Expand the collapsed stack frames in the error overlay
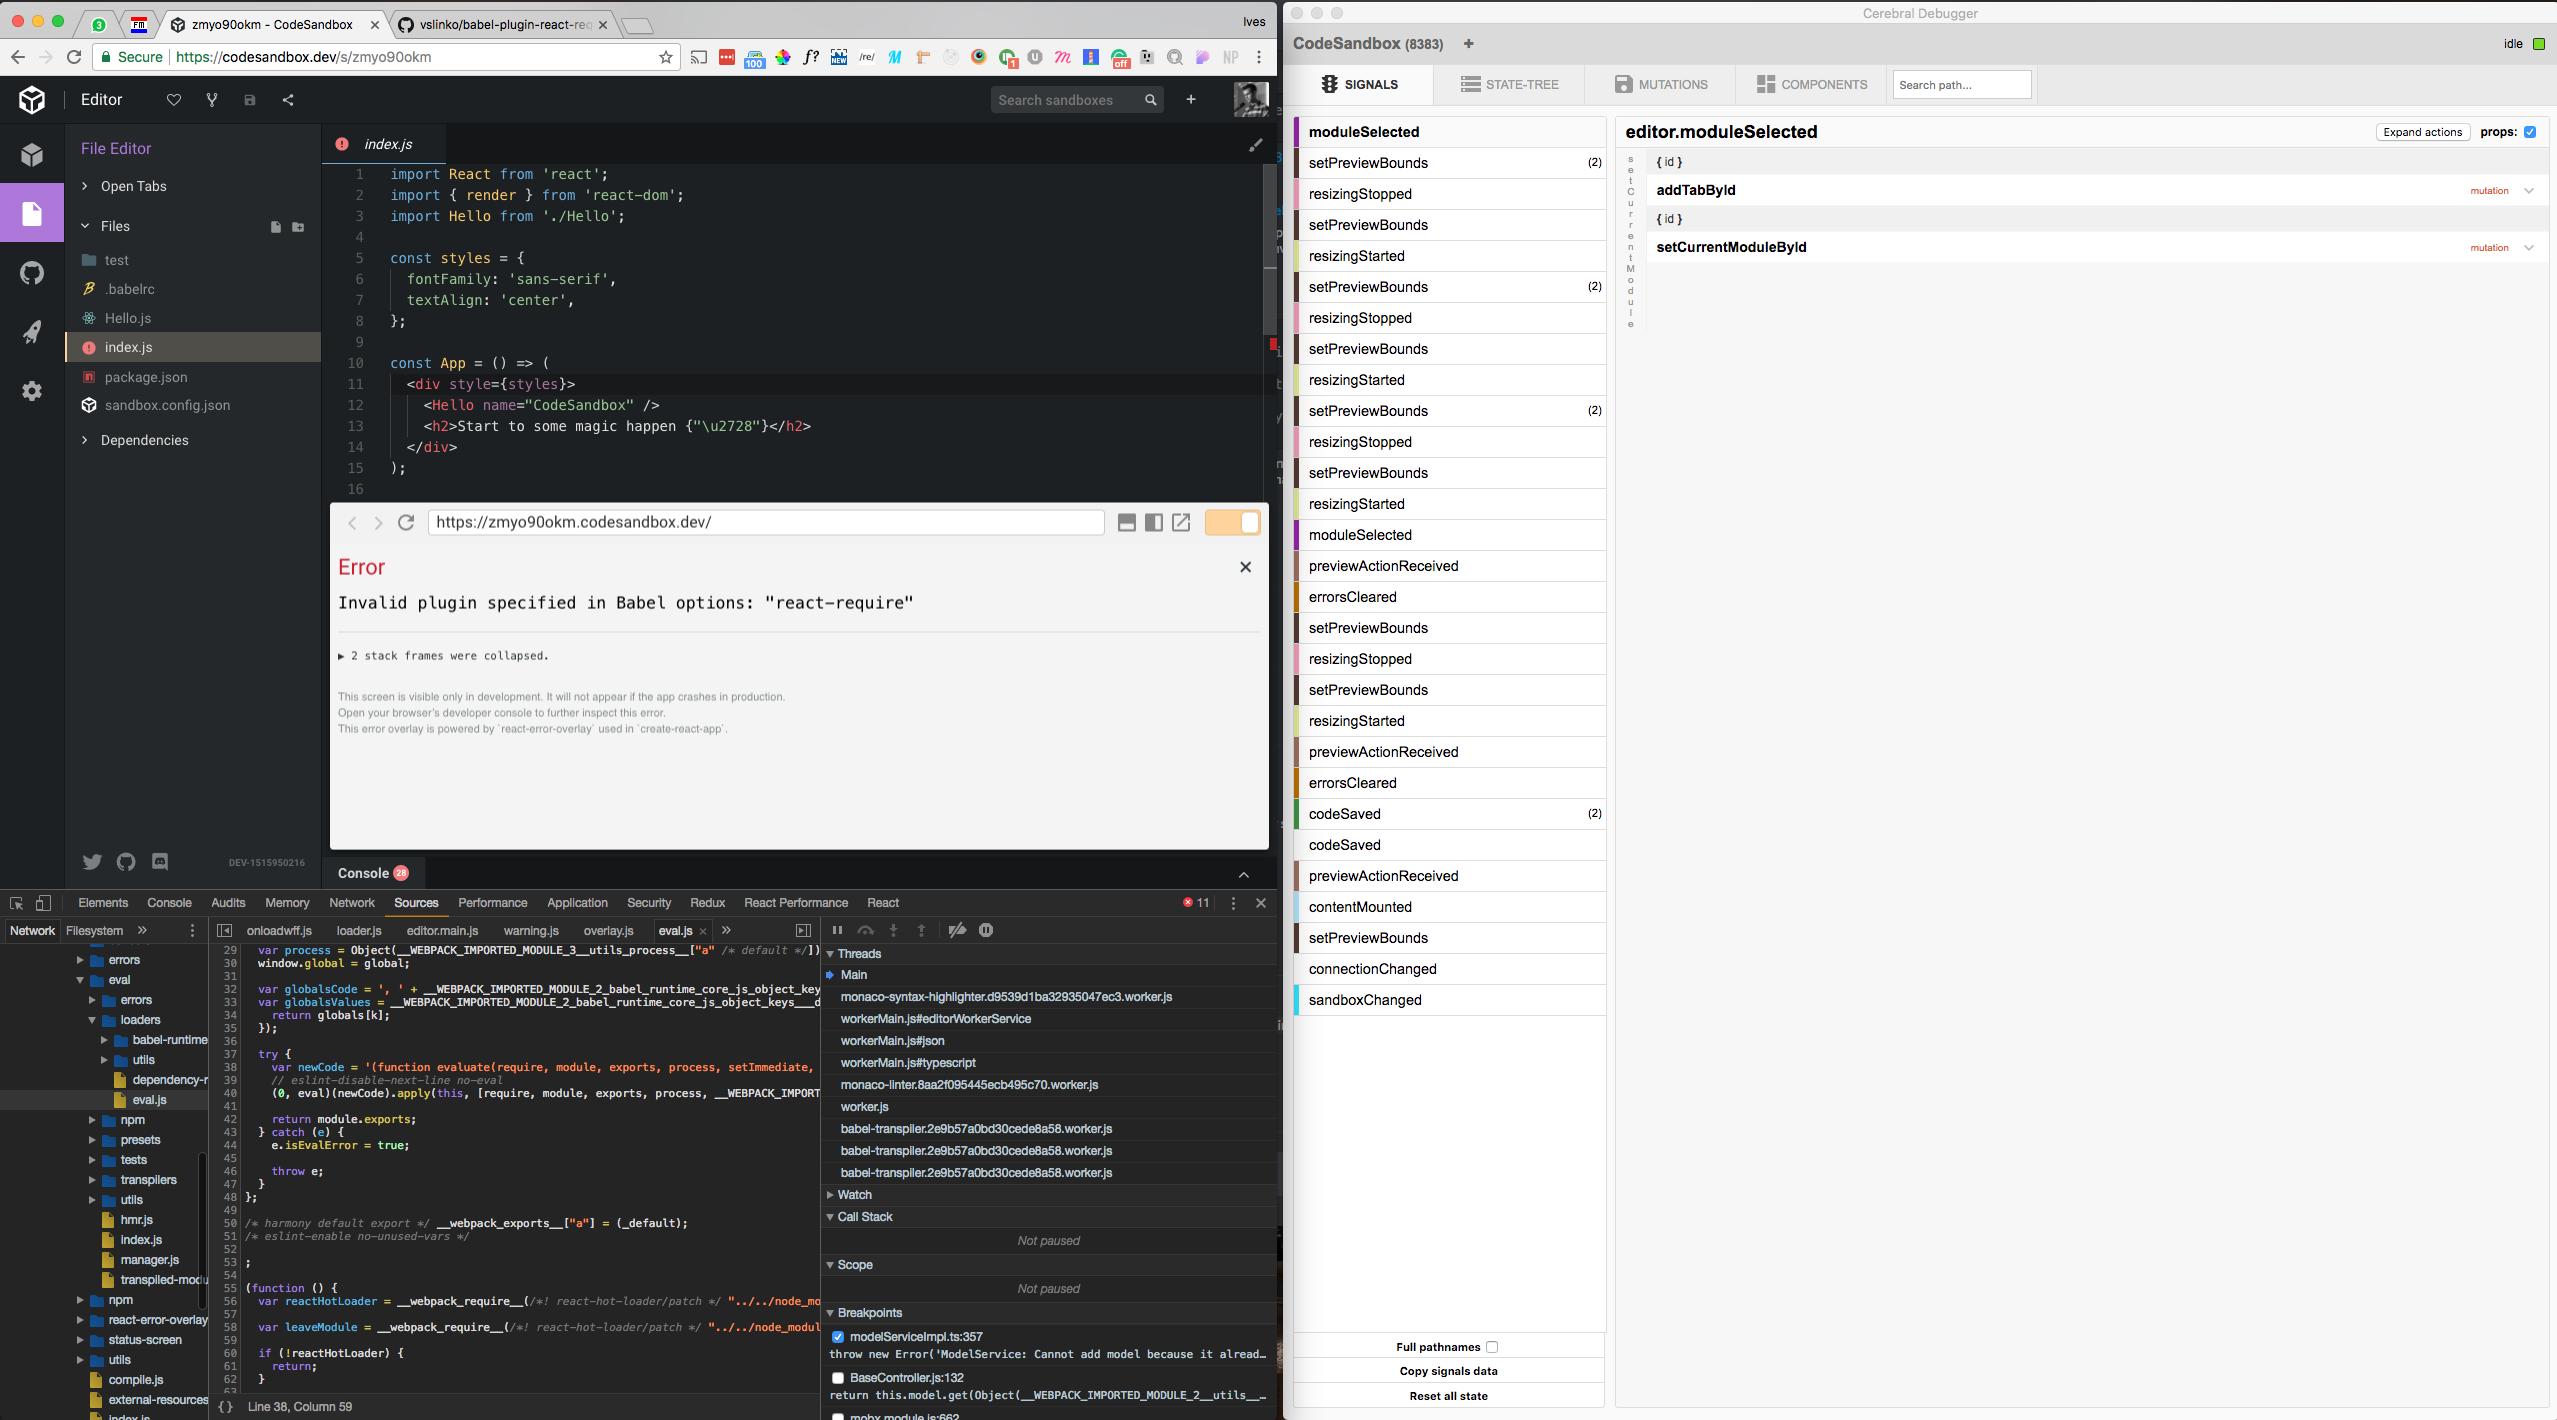This screenshot has width=2557, height=1420. pos(443,655)
